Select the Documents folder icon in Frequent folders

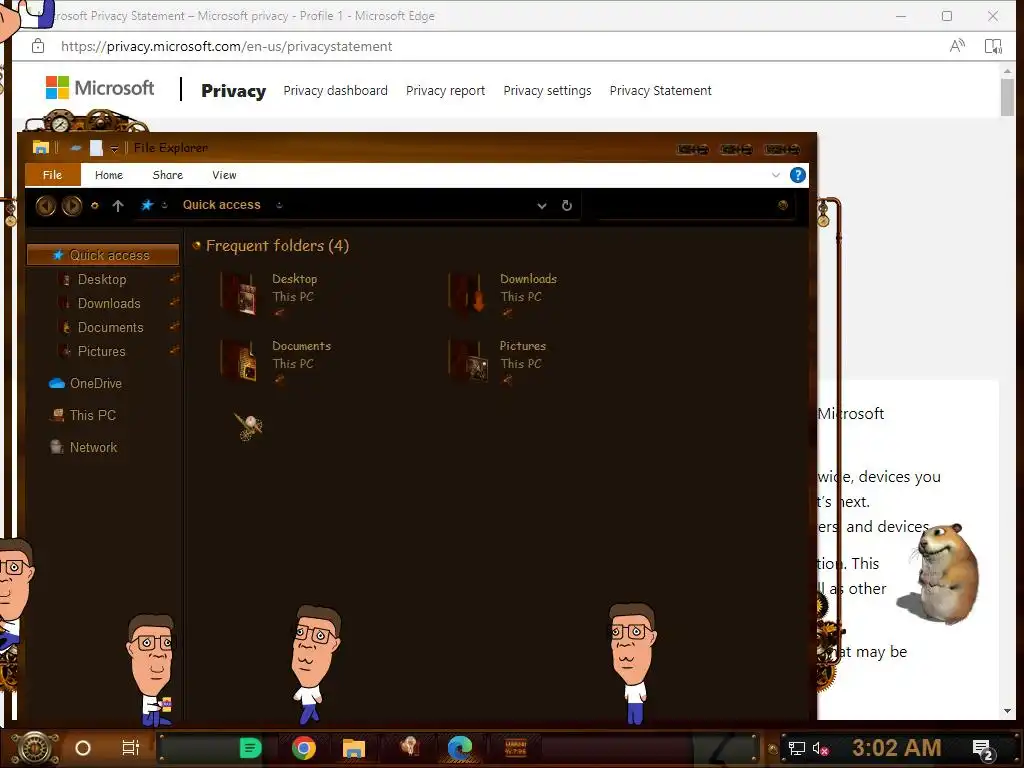click(240, 361)
